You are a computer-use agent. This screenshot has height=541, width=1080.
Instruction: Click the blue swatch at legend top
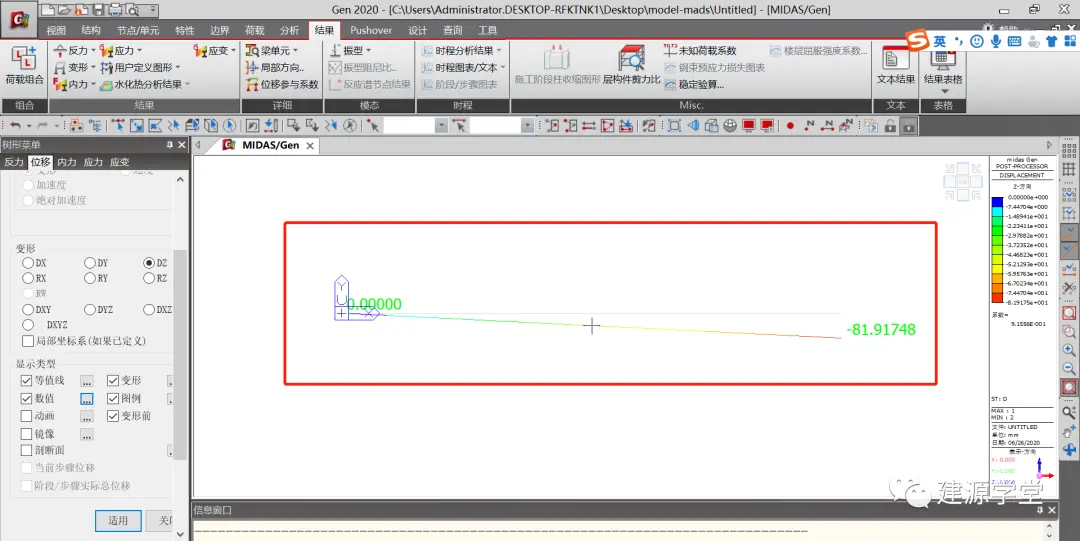tap(997, 202)
